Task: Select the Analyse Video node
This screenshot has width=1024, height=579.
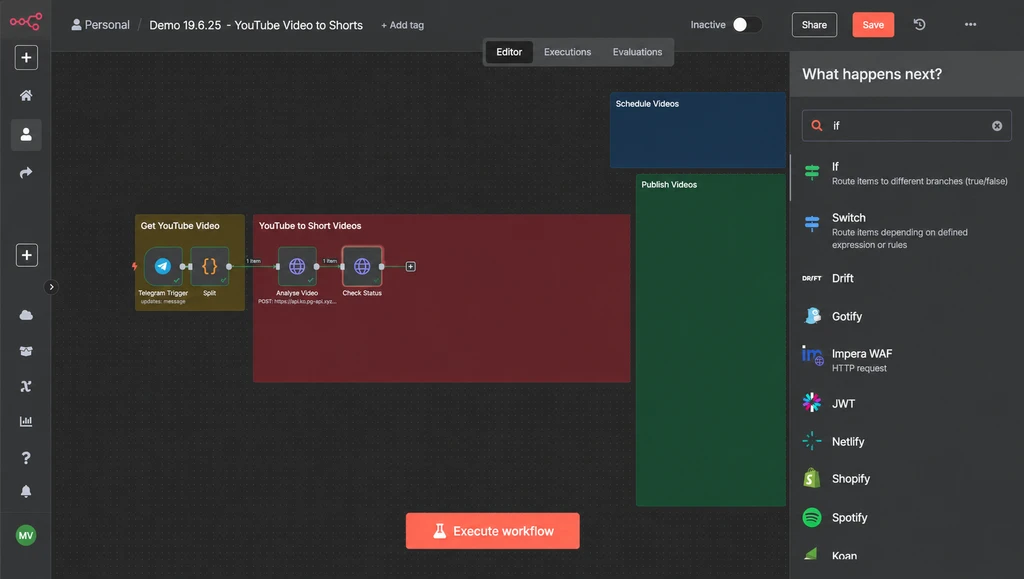Action: point(297,266)
